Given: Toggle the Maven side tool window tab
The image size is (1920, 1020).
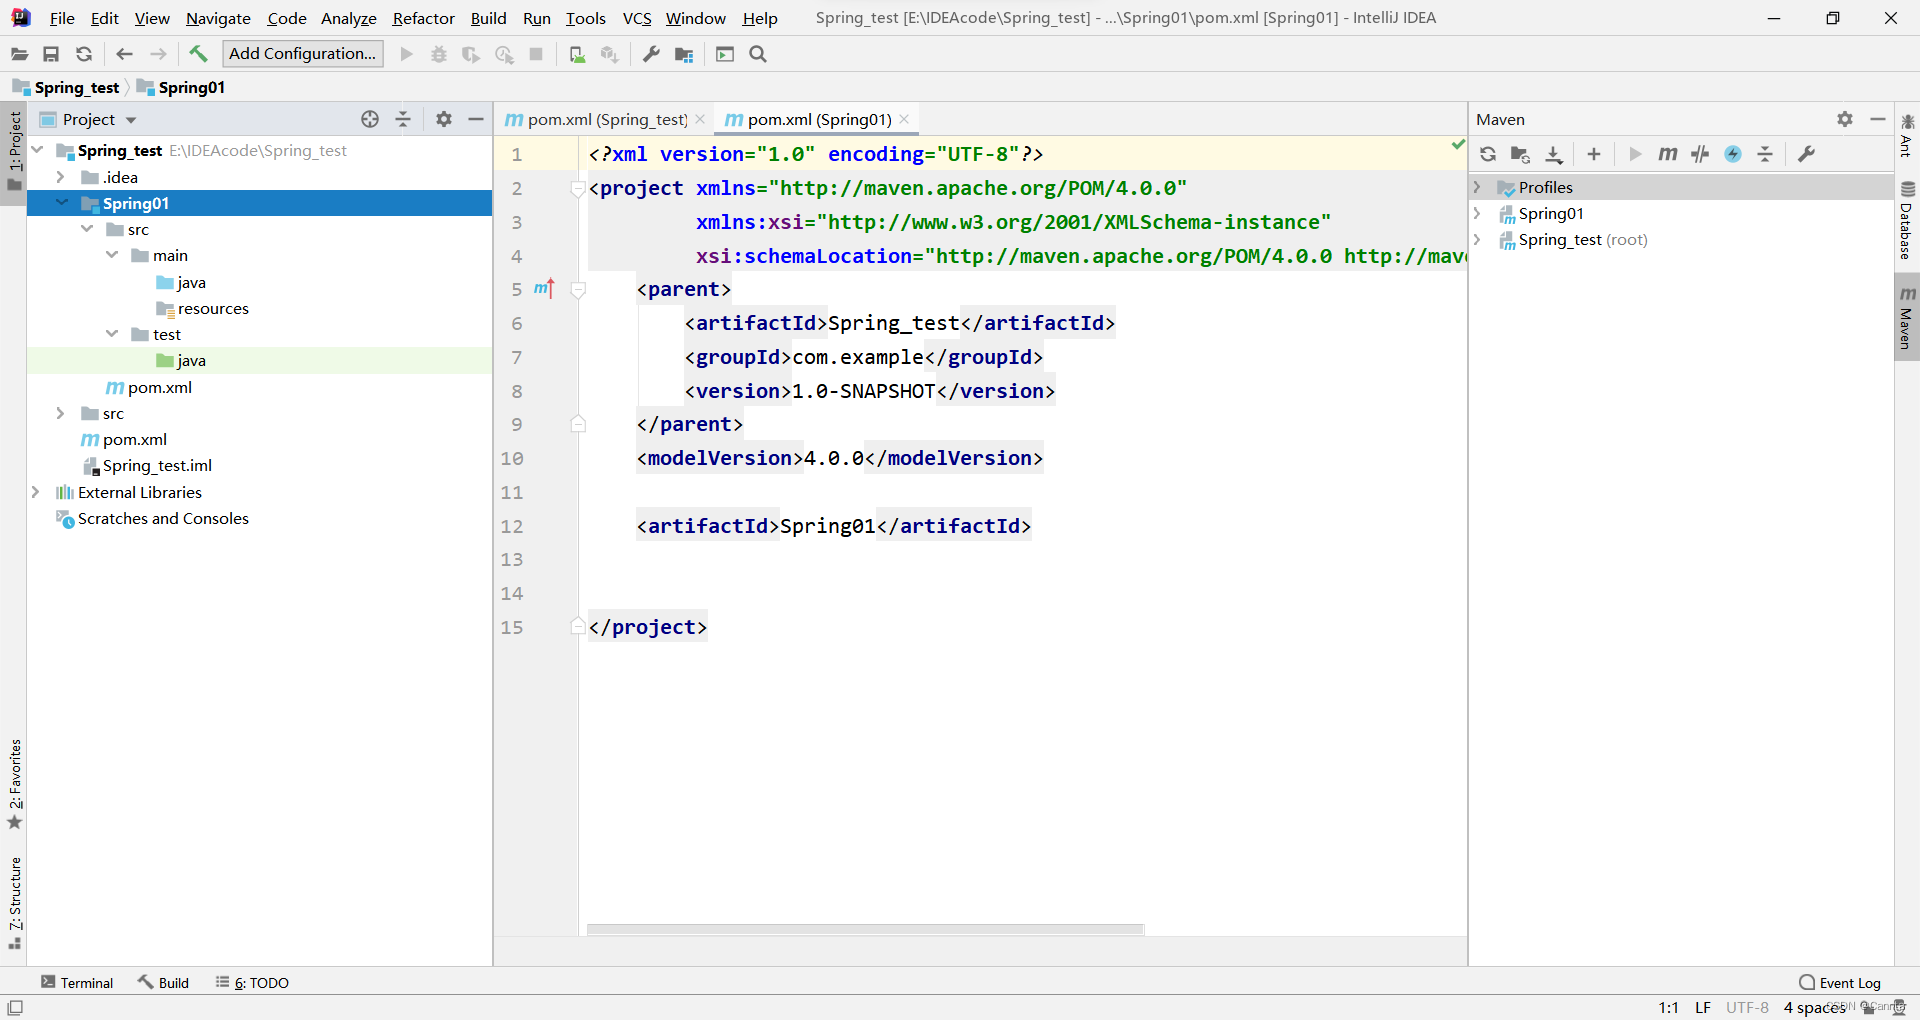Looking at the screenshot, I should click(1907, 318).
